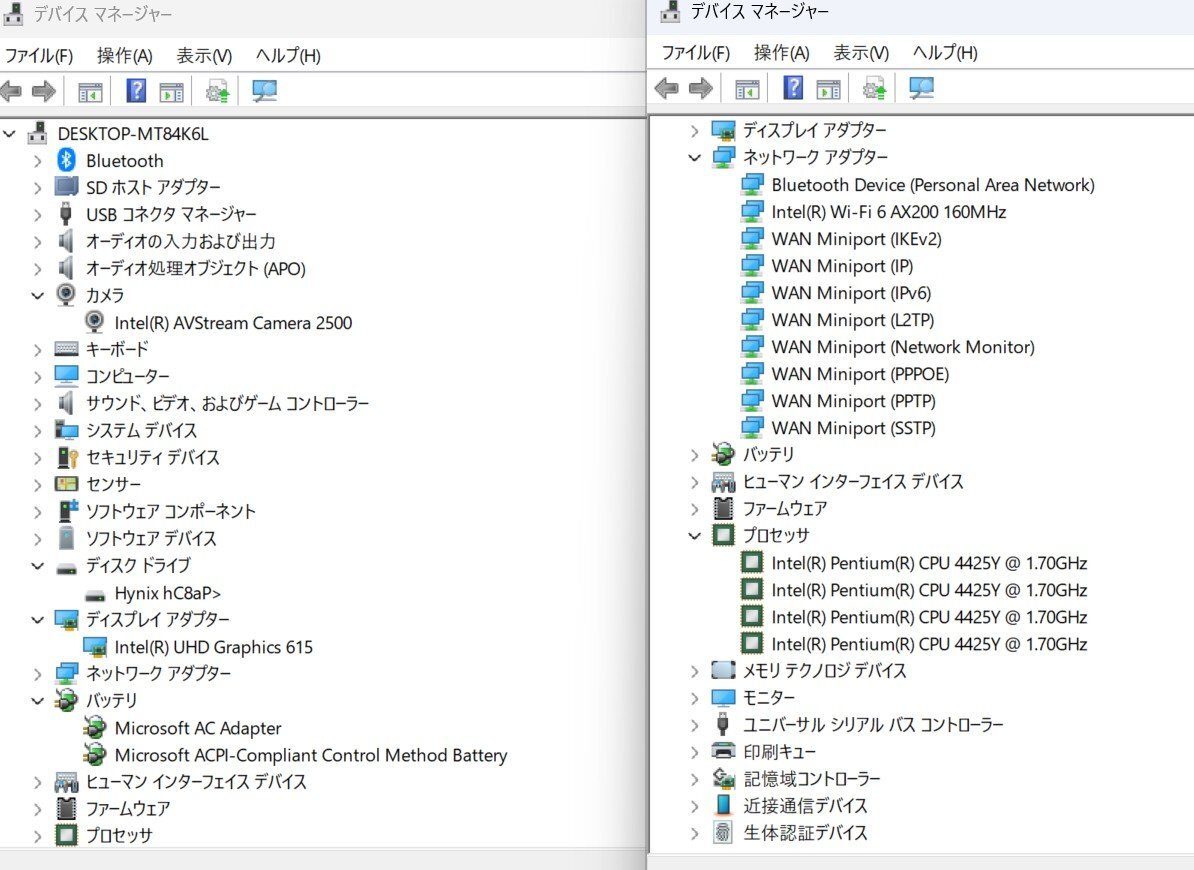The height and width of the screenshot is (870, 1194).
Task: Open ファイル(F) menu in the left window
Action: (39, 56)
